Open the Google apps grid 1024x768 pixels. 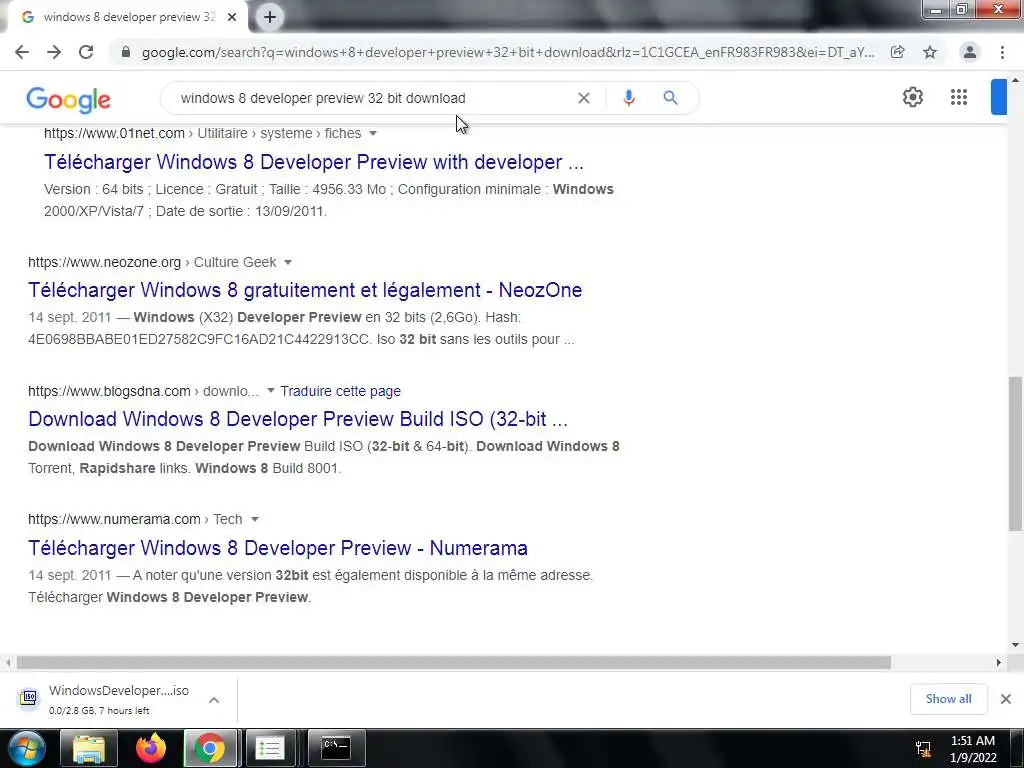tap(959, 97)
